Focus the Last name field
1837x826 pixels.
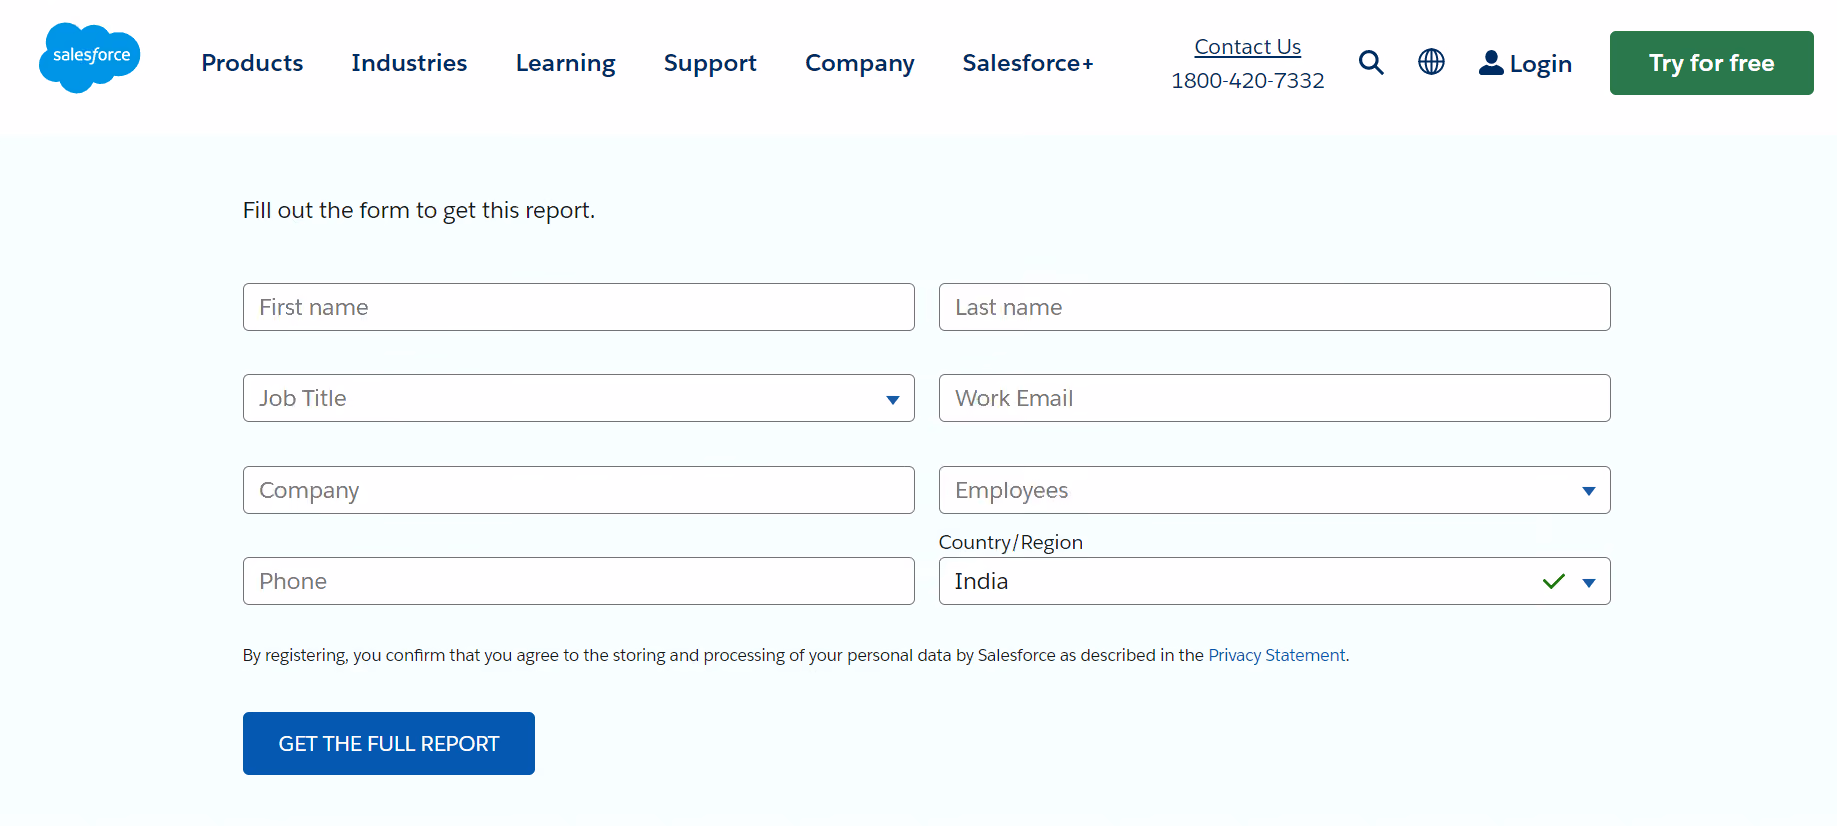click(1274, 307)
